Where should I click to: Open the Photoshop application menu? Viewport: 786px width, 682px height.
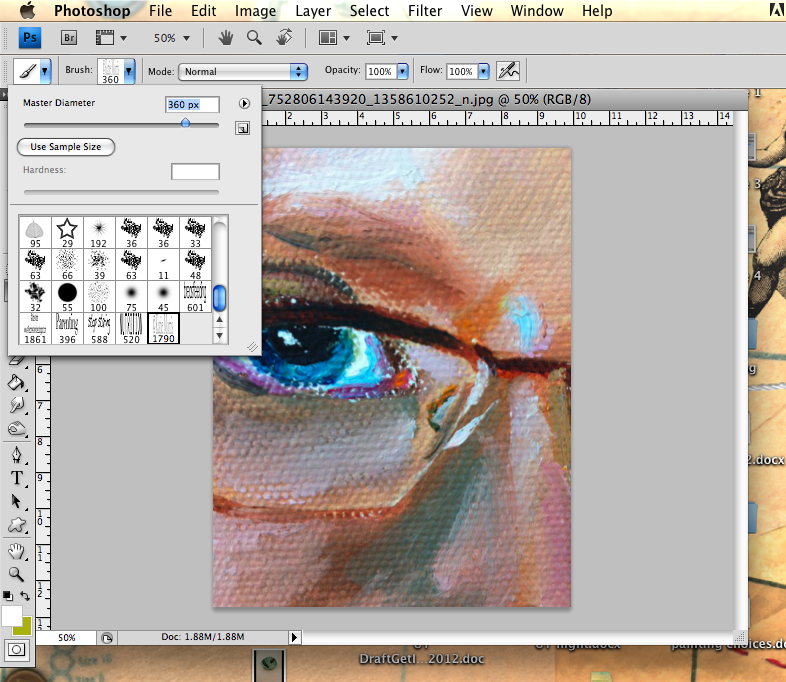(92, 11)
